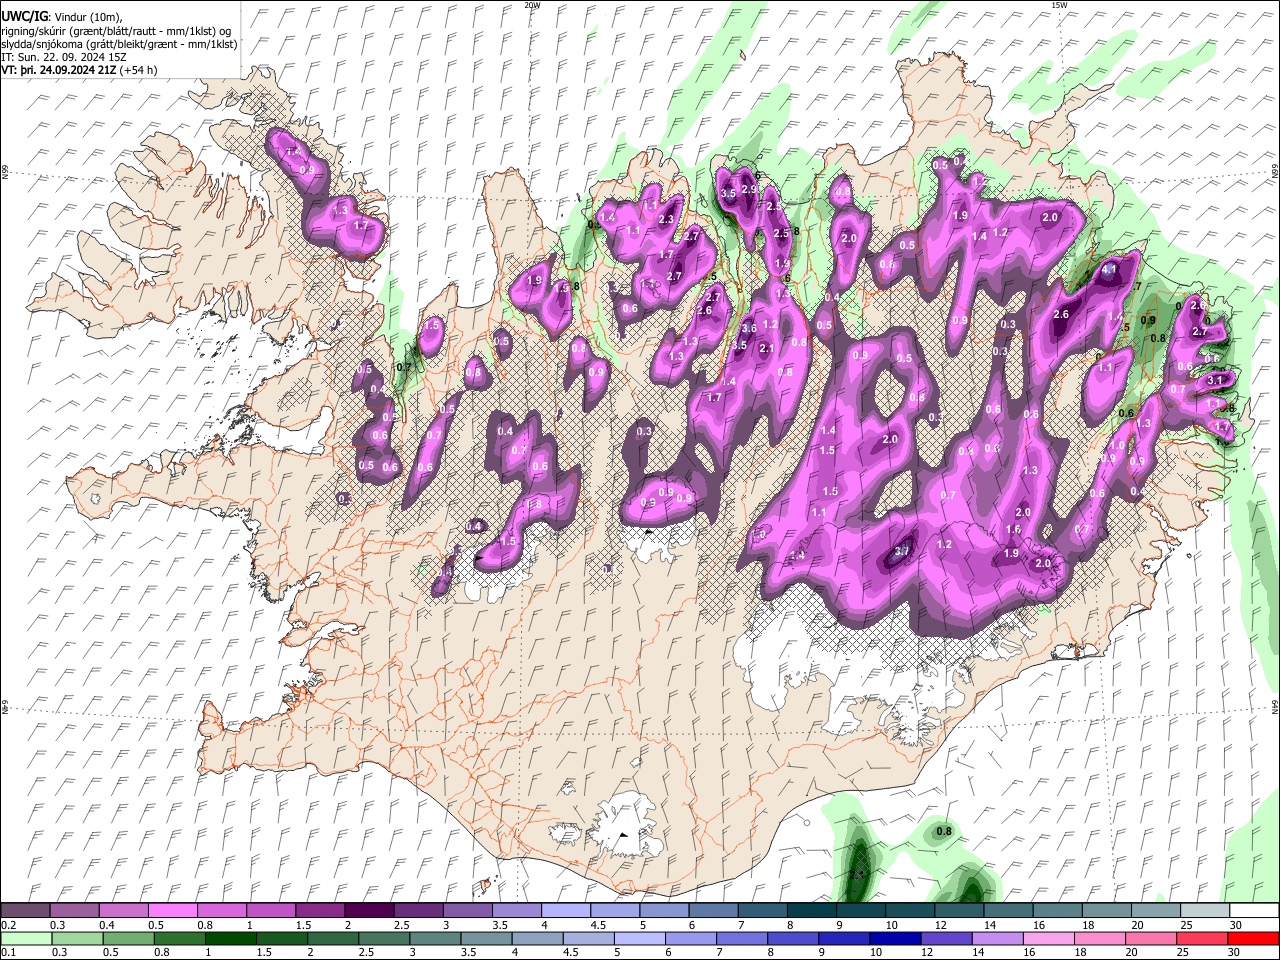Select the crimson 25–30 rain legend swatch

[x=1201, y=938]
